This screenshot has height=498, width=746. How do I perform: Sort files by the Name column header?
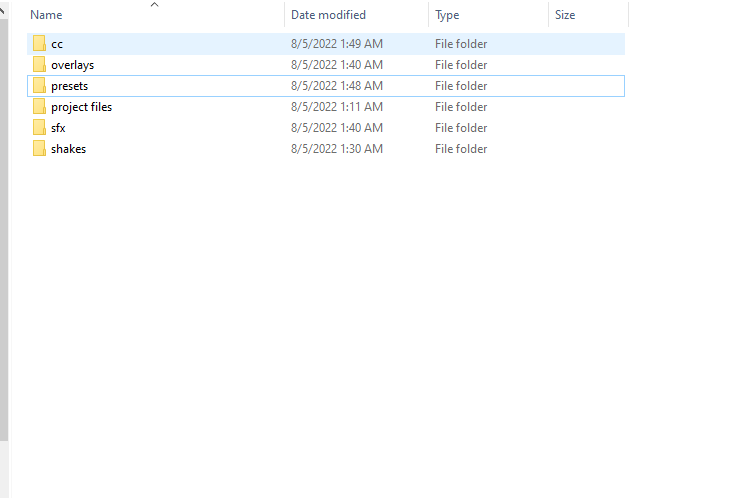click(47, 15)
